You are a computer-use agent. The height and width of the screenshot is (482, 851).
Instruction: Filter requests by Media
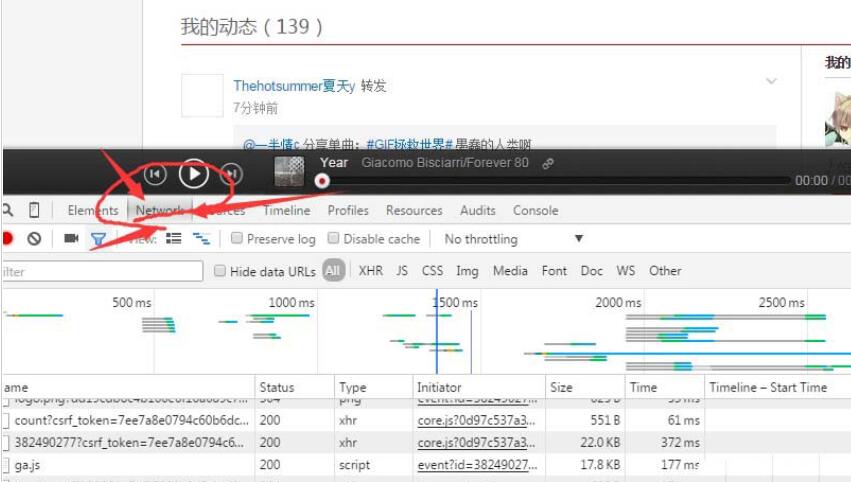[510, 270]
